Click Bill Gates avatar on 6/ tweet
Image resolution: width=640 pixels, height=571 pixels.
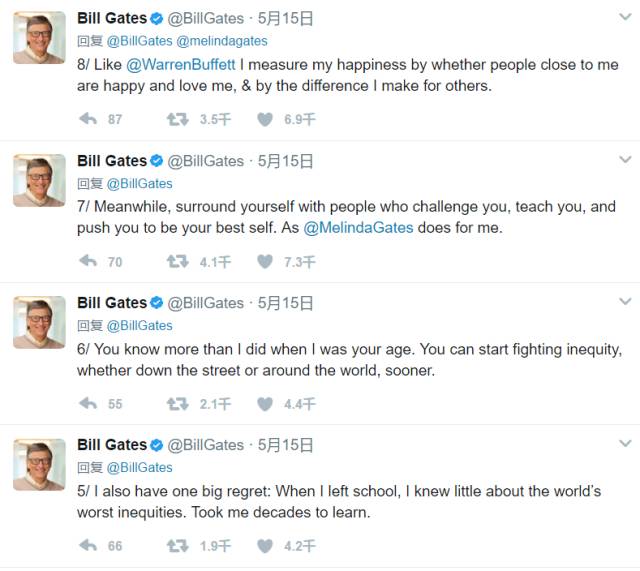pyautogui.click(x=39, y=323)
